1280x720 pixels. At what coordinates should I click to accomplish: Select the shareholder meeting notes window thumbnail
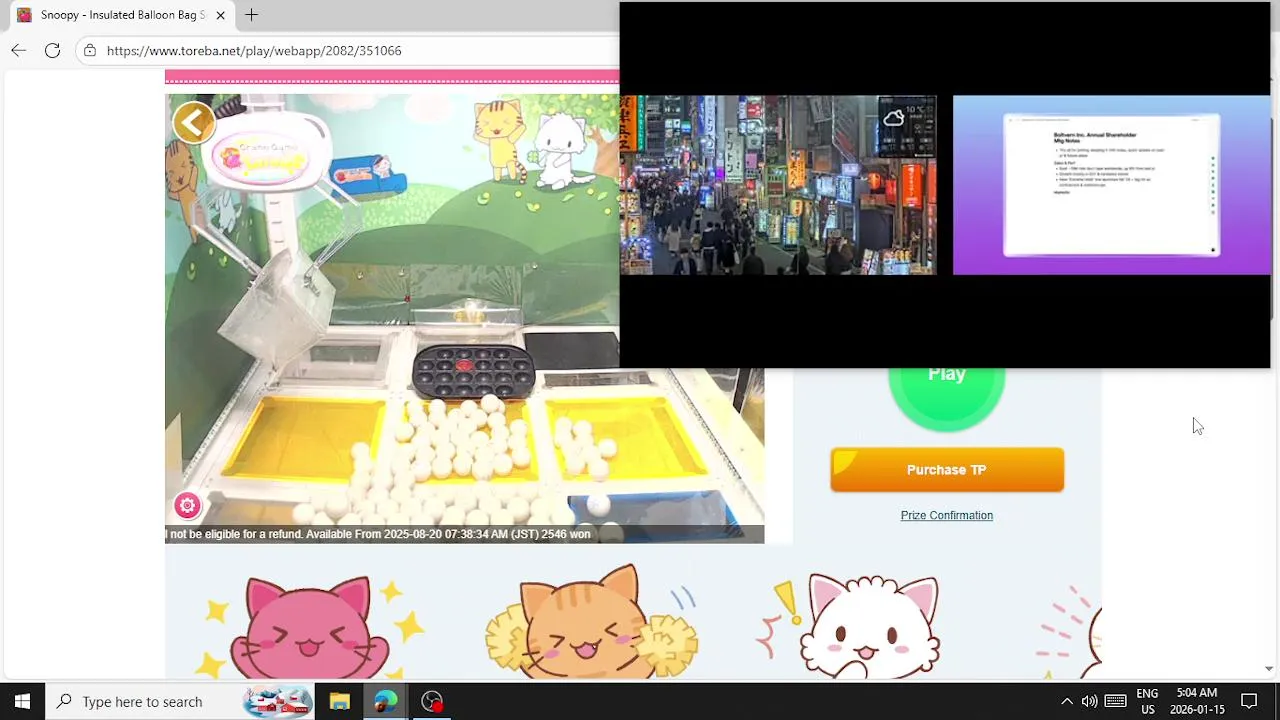pos(1111,185)
